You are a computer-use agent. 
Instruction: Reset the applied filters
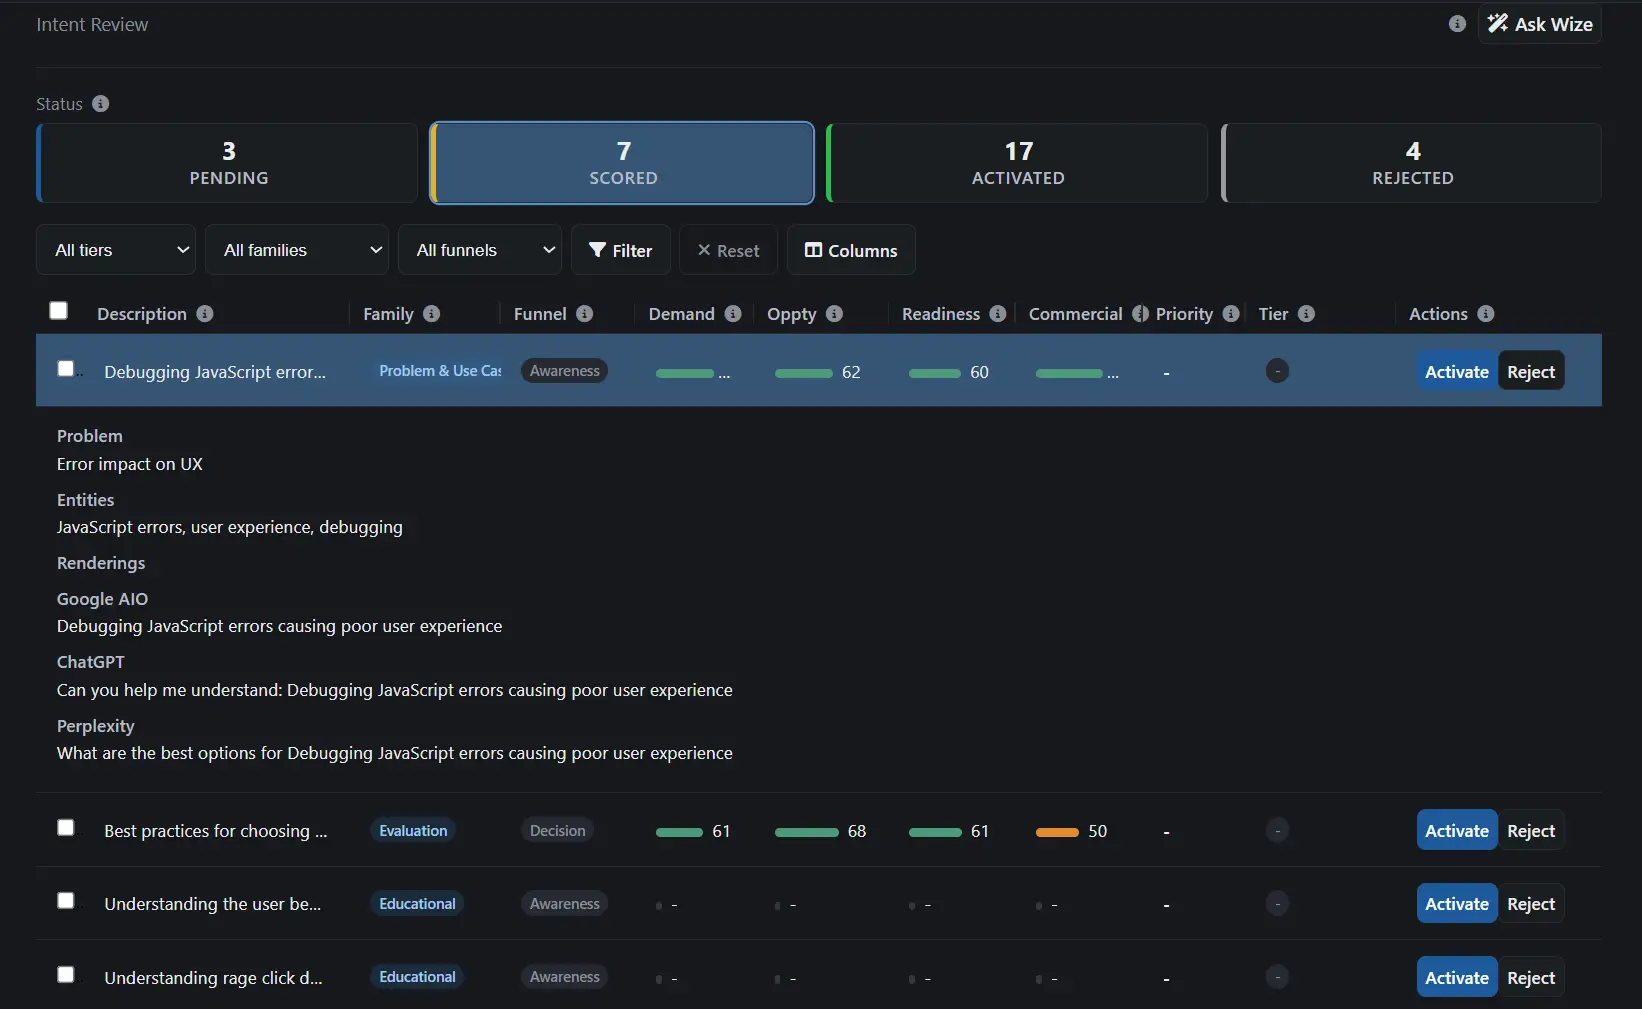click(728, 250)
